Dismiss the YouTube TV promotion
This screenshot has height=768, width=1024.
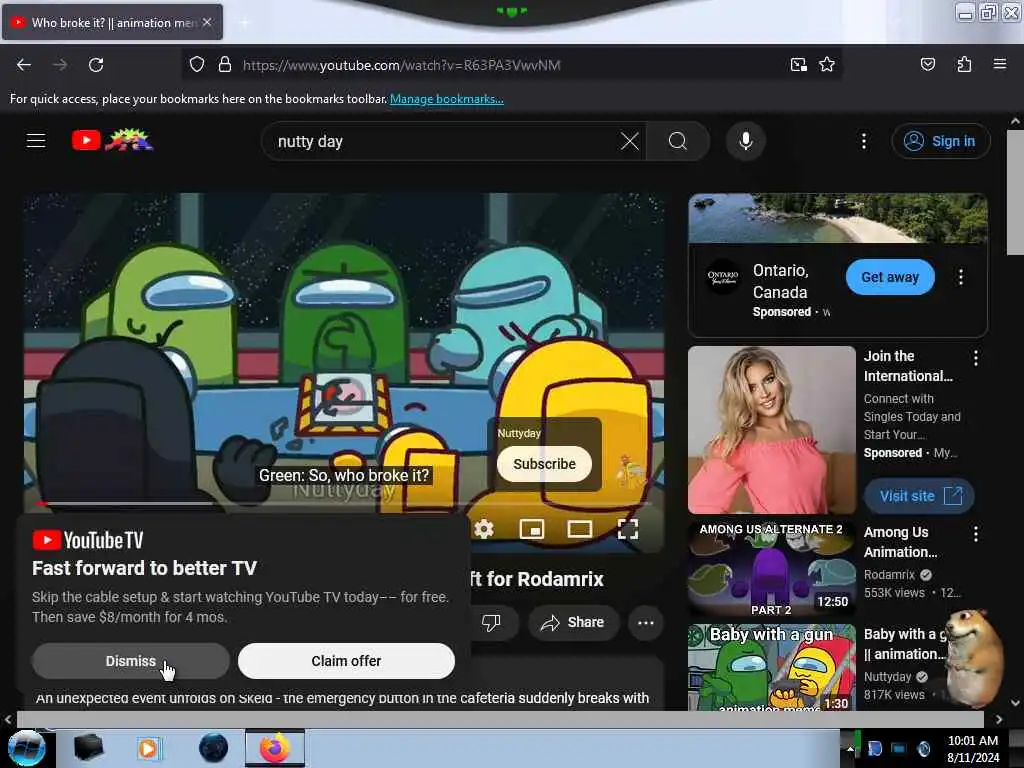[131, 661]
